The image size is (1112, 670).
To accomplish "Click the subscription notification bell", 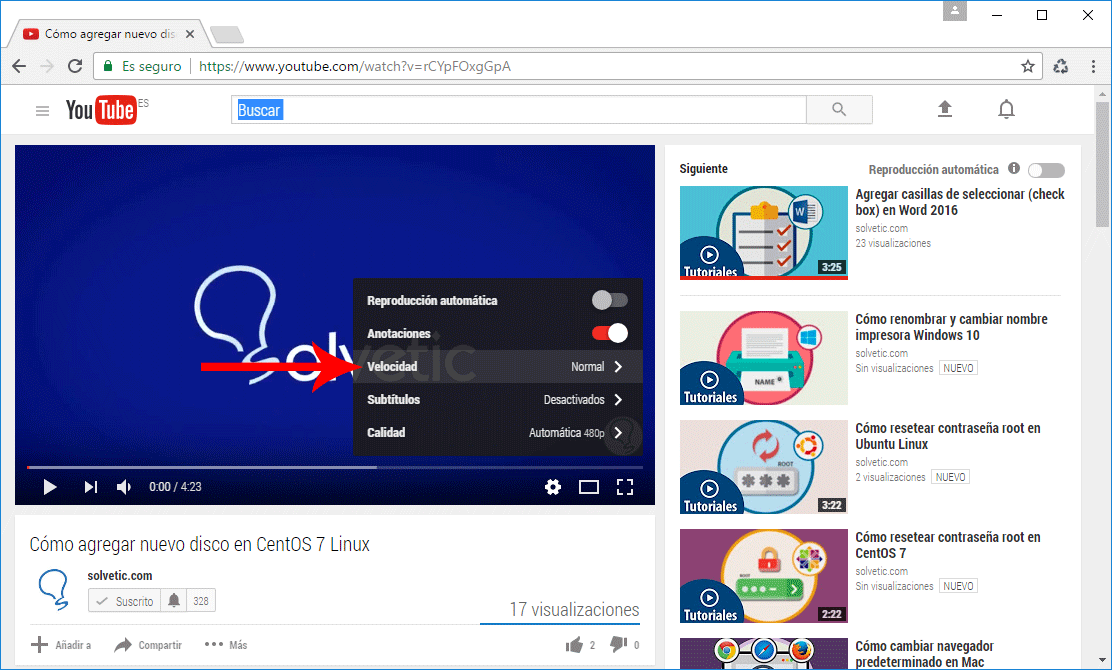I will [x=174, y=601].
